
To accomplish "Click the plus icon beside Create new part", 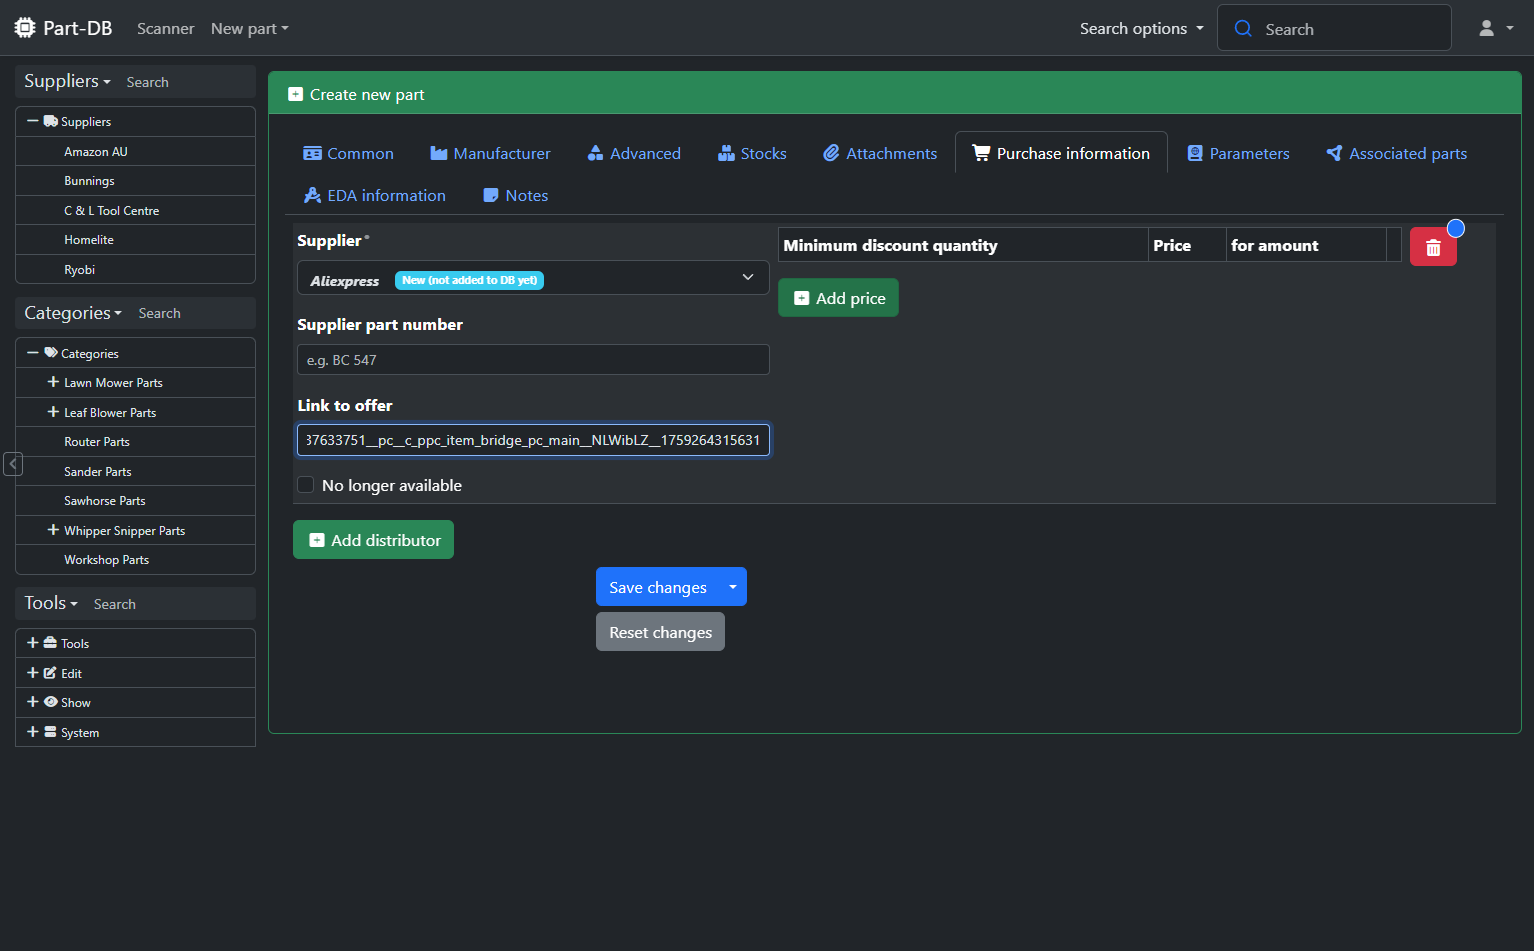I will [295, 94].
